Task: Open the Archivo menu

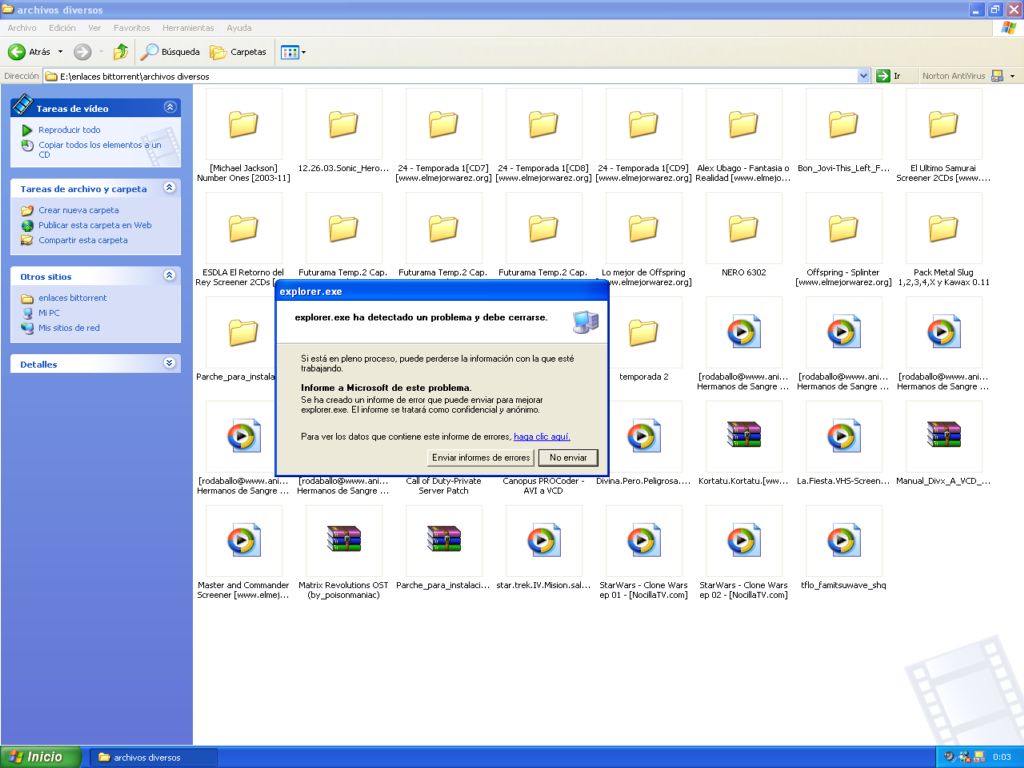Action: coord(22,28)
